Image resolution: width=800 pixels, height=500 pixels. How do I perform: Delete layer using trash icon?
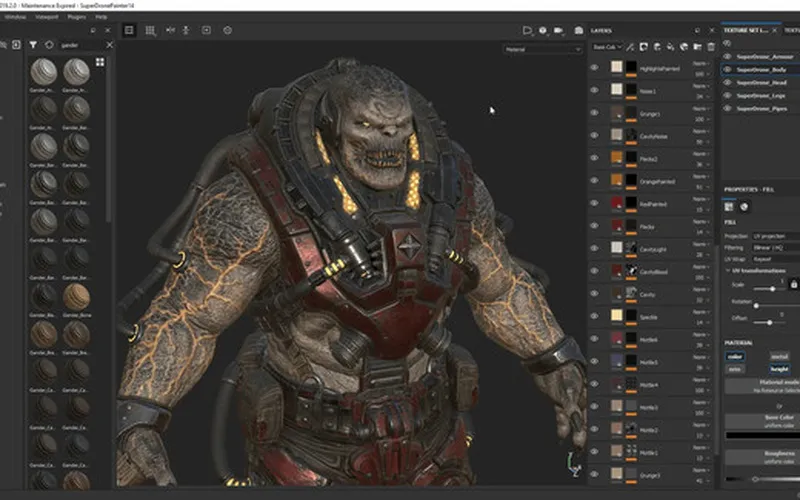pyautogui.click(x=711, y=47)
